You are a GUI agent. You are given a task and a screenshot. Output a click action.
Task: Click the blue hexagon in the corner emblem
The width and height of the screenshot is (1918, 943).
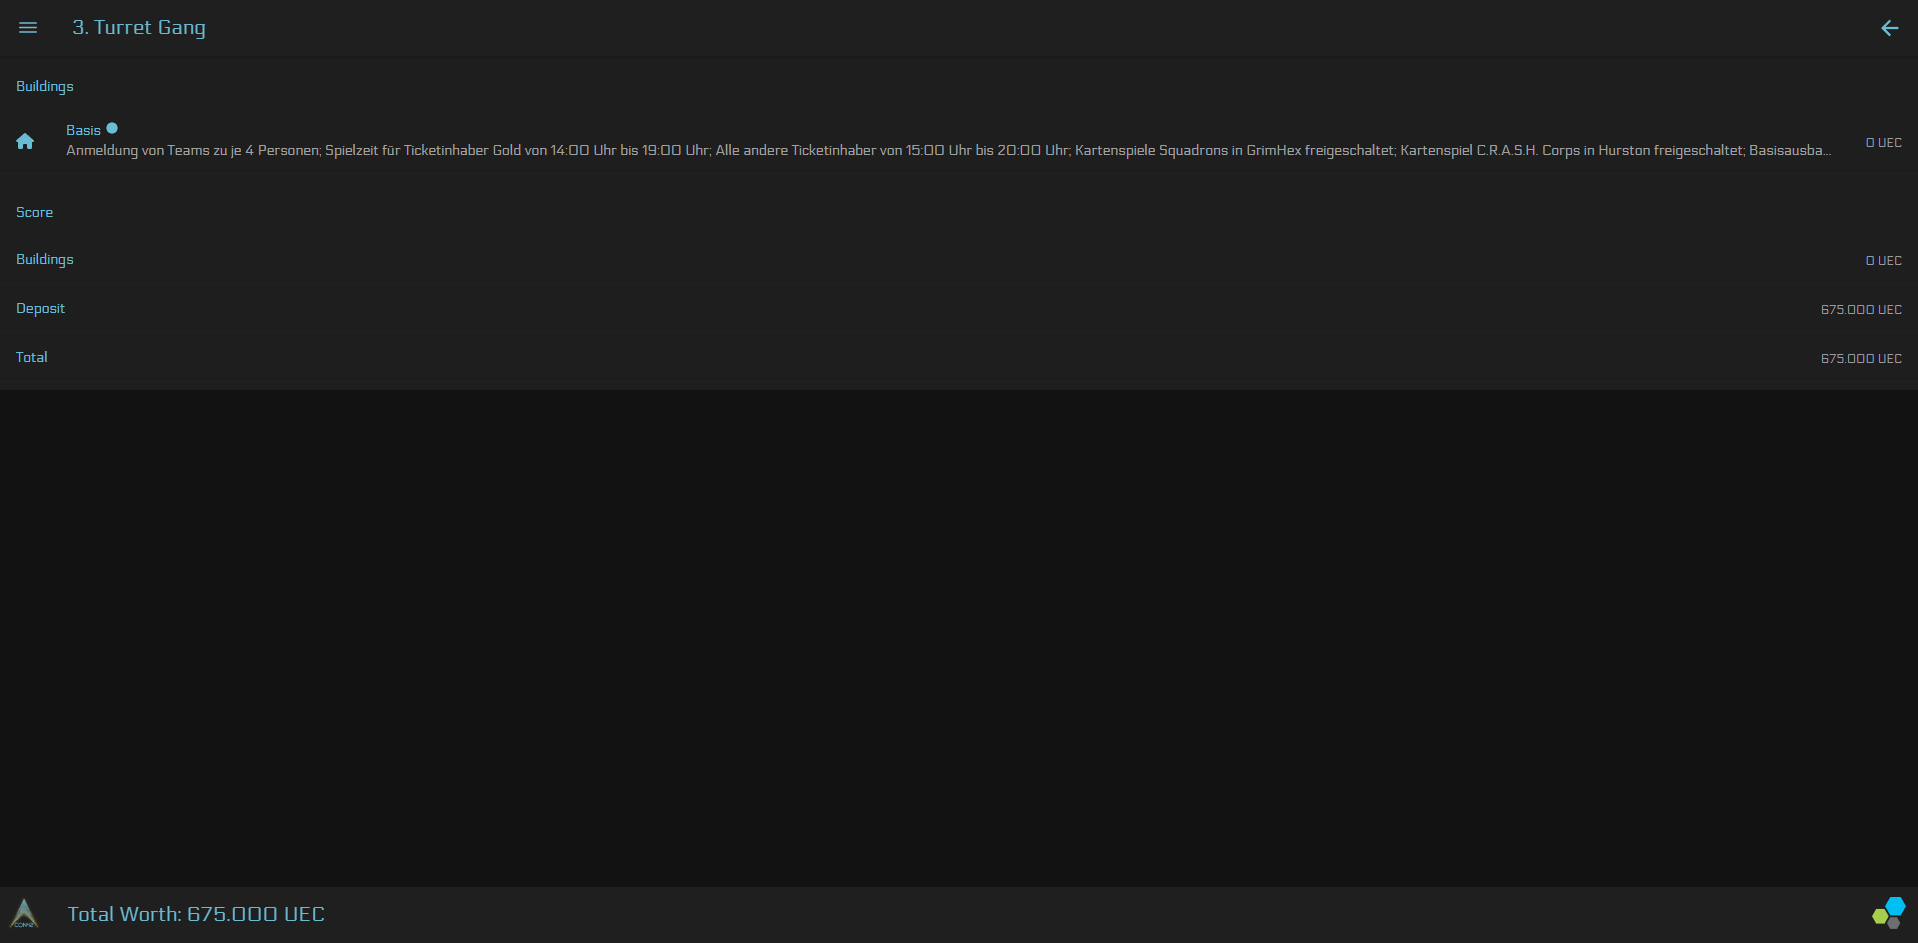(1895, 906)
